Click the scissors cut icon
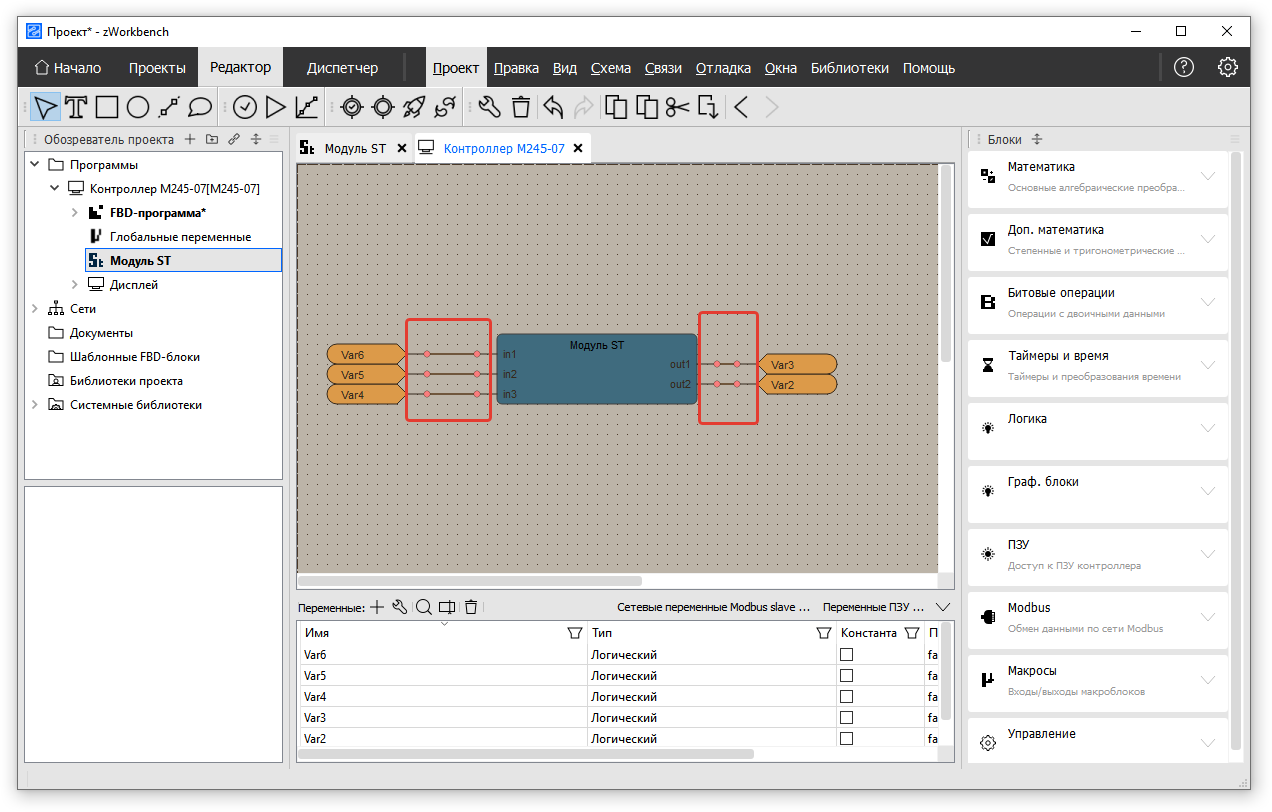The height and width of the screenshot is (812, 1272). [678, 107]
